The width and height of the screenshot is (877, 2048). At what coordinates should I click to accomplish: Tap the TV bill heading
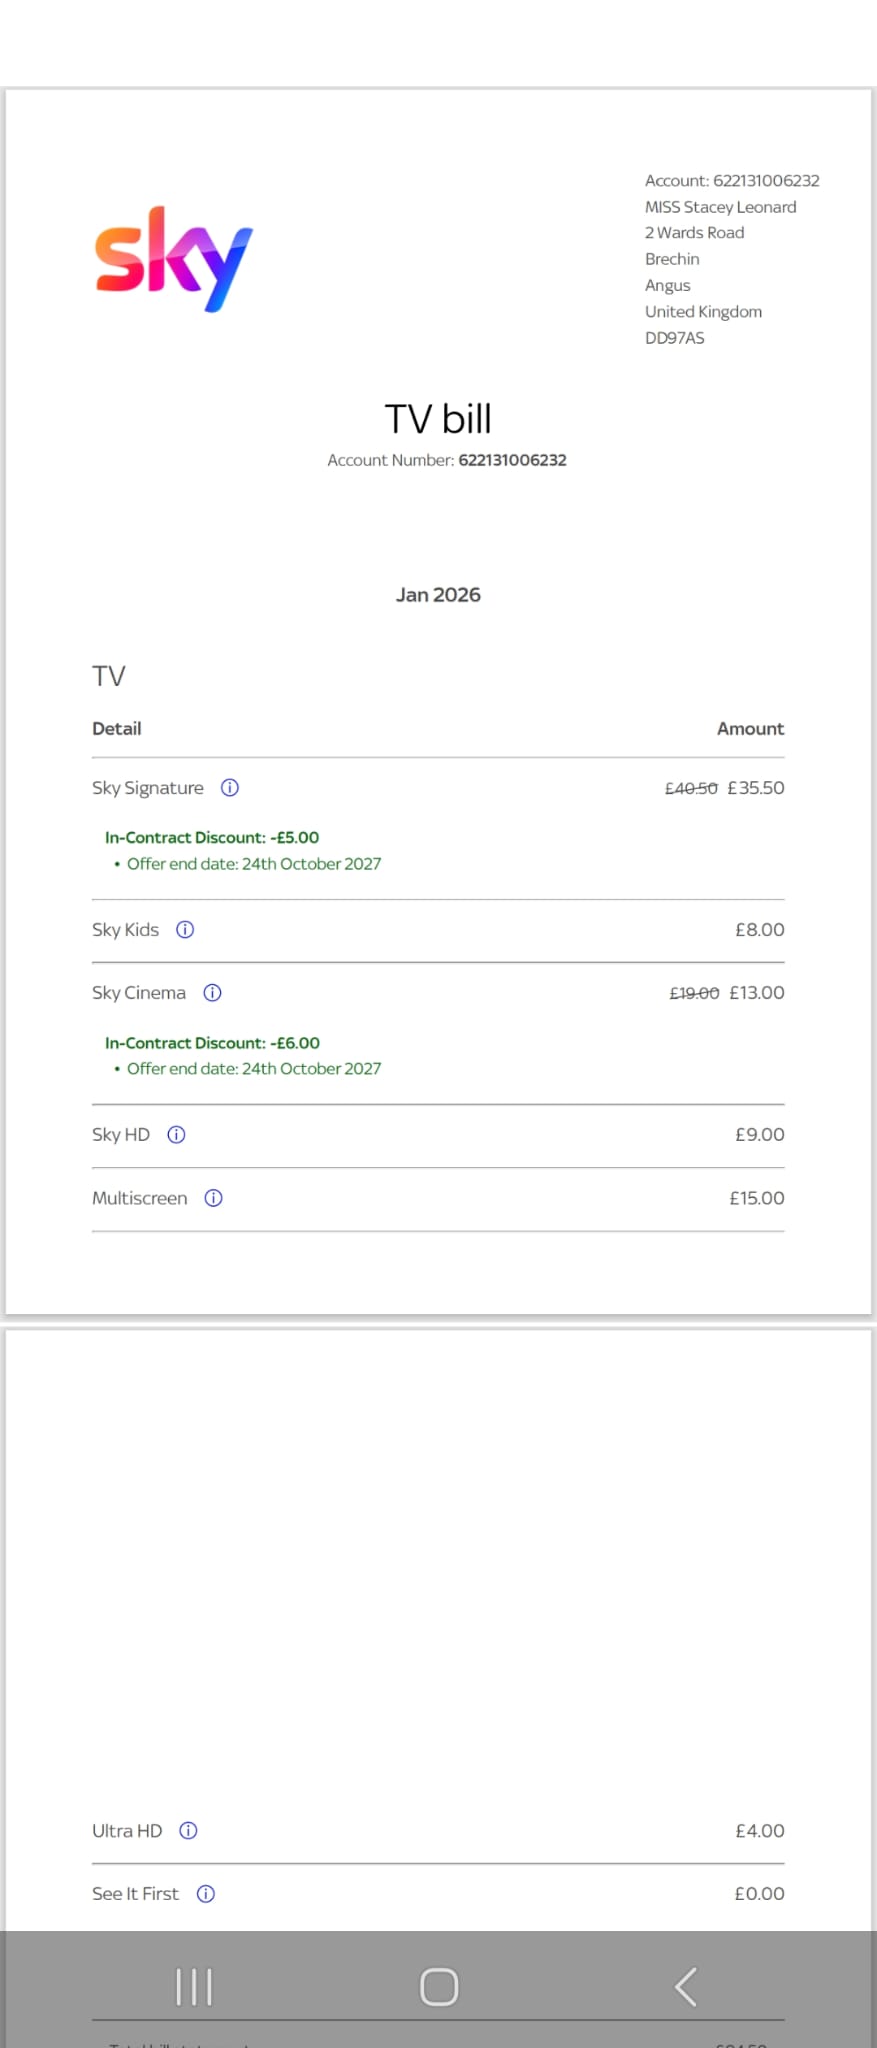click(438, 419)
